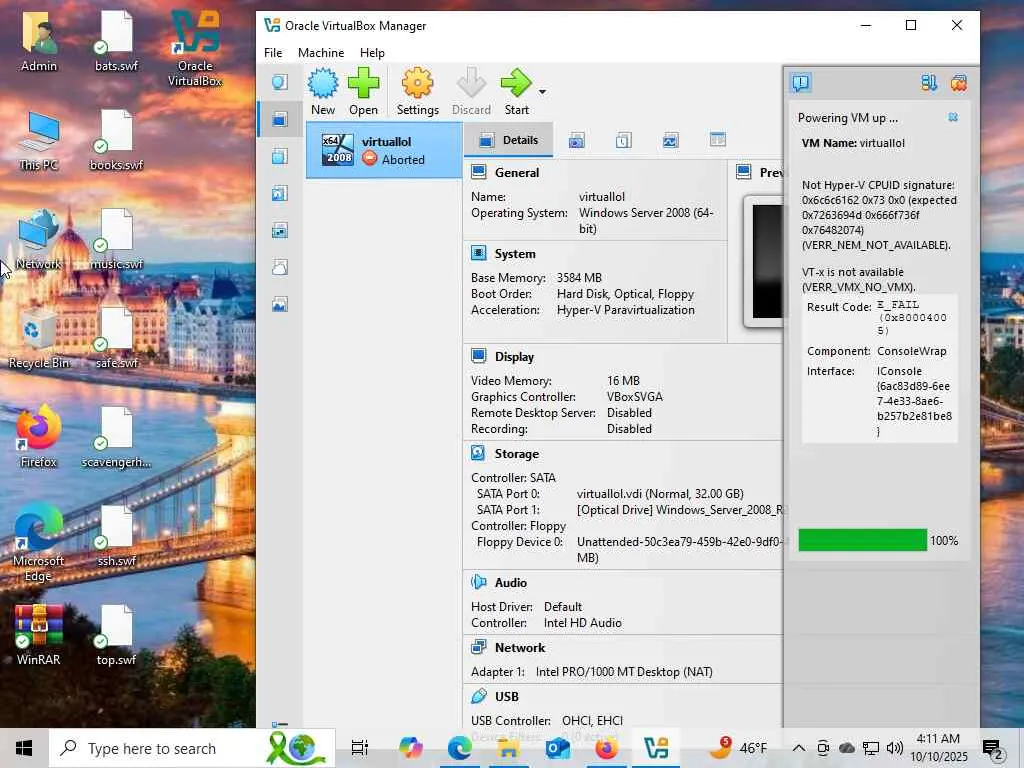Click the 100% green progress bar
Screen dimensions: 1024x768
point(862,540)
